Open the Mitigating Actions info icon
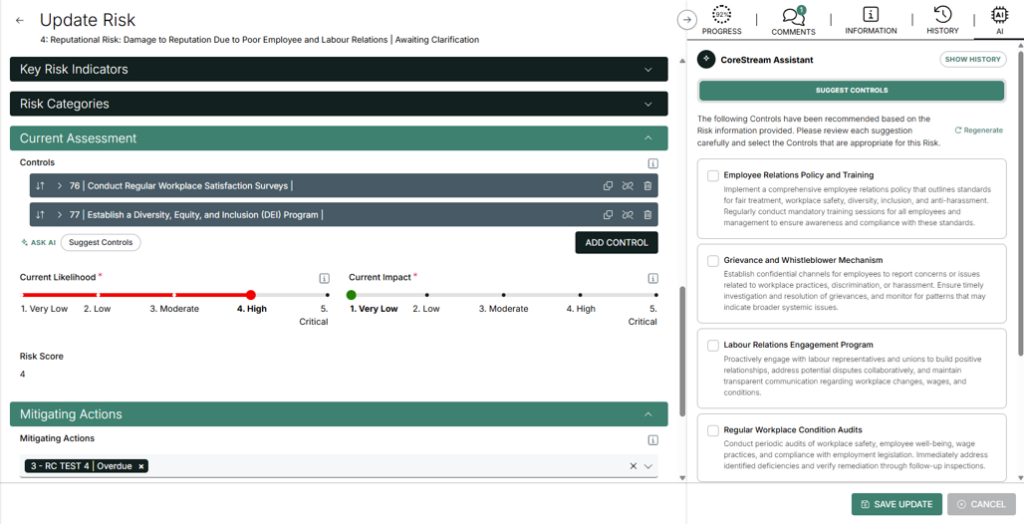Image resolution: width=1024 pixels, height=524 pixels. (x=652, y=440)
